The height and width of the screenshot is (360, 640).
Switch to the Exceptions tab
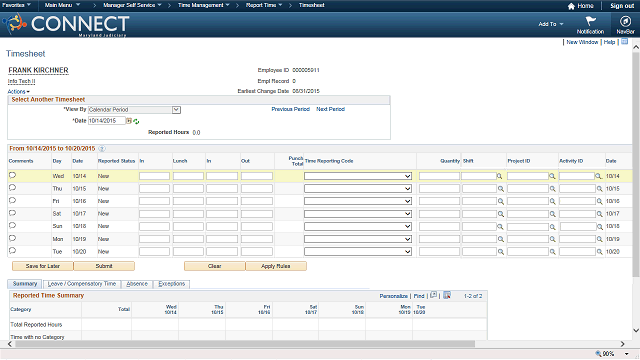coord(172,284)
